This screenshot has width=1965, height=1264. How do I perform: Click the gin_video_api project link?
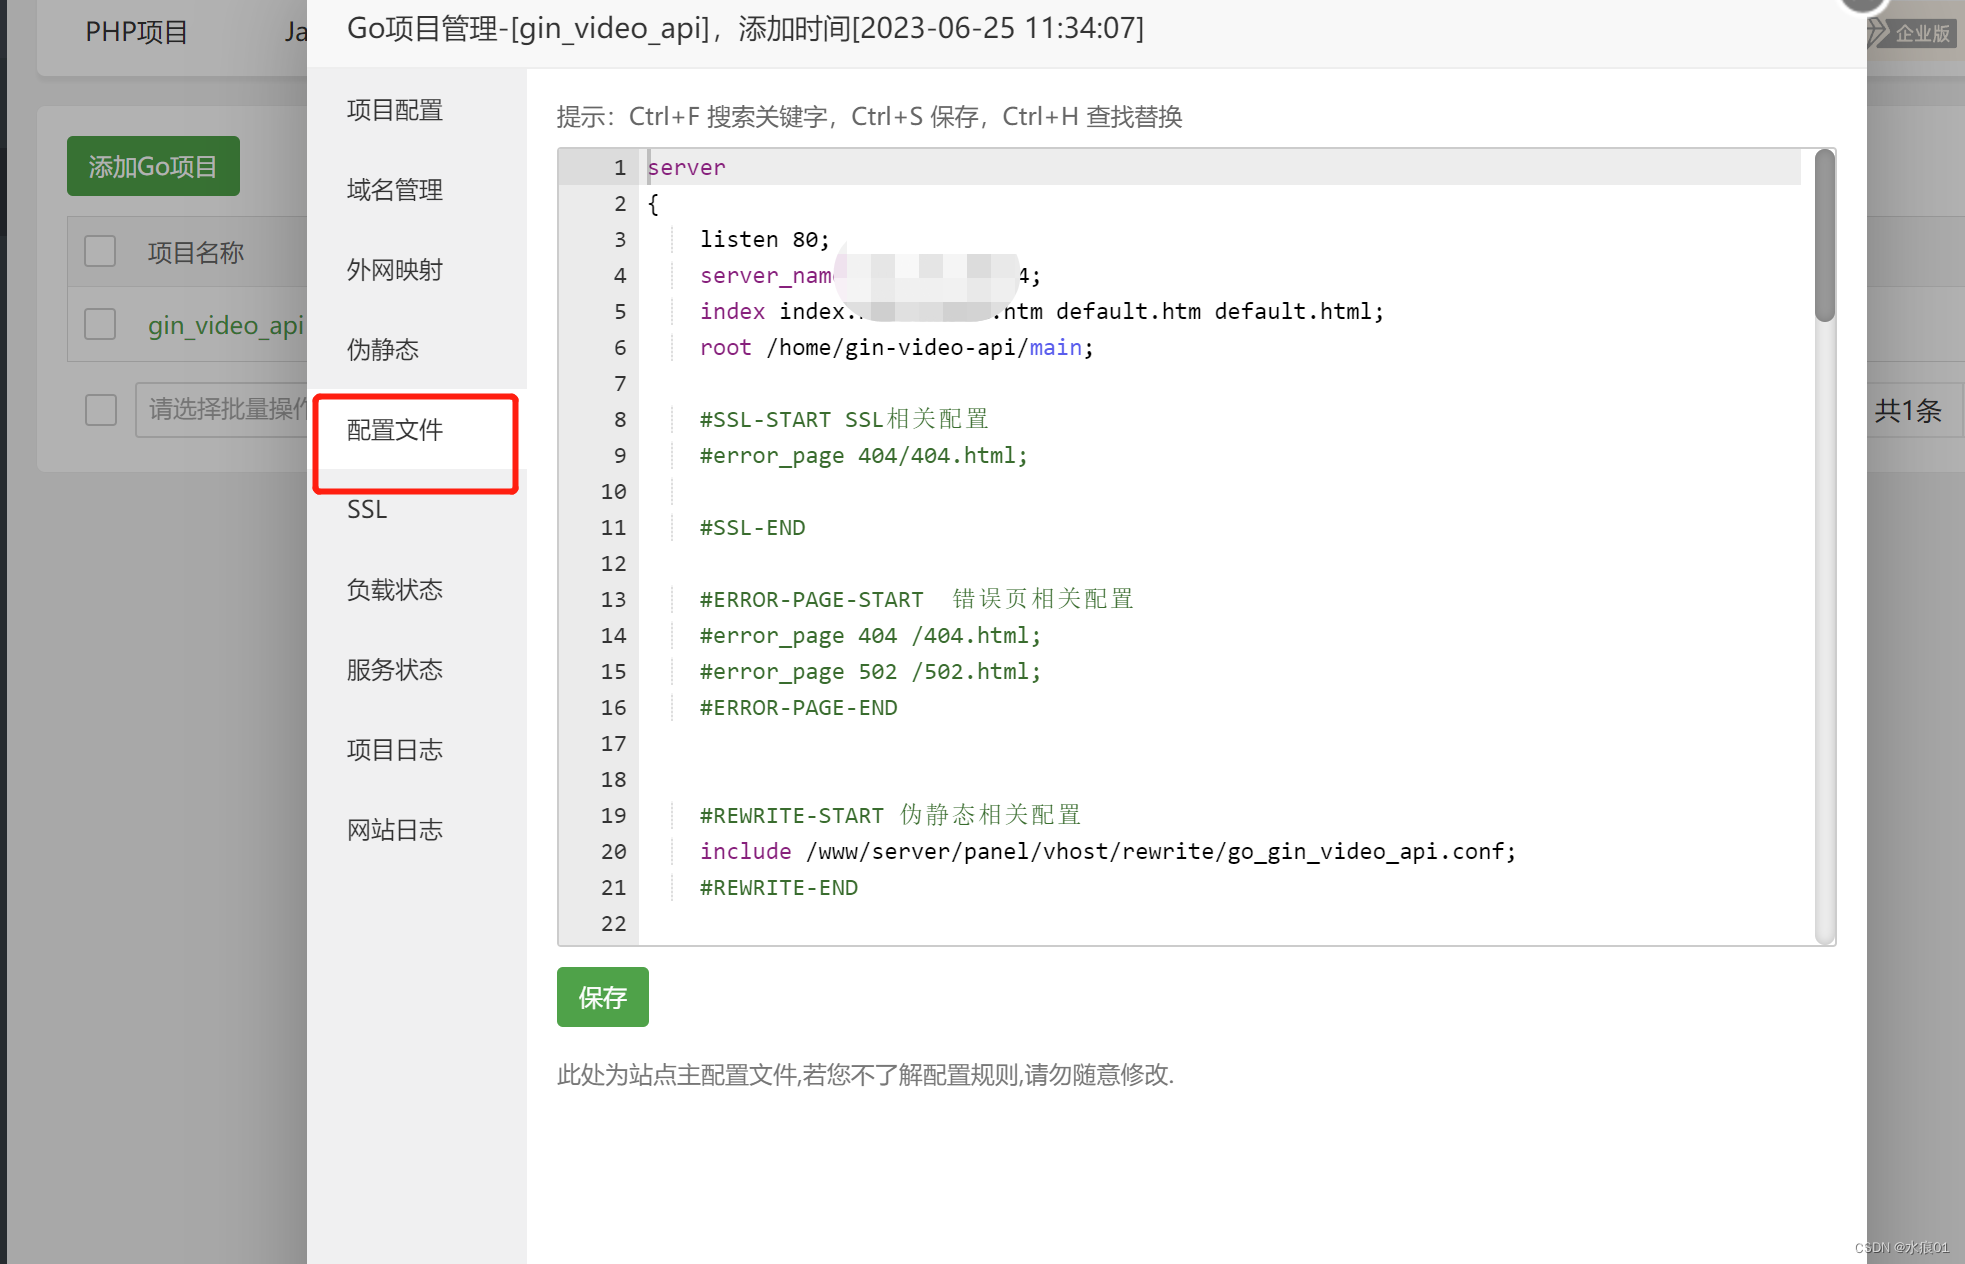click(225, 325)
